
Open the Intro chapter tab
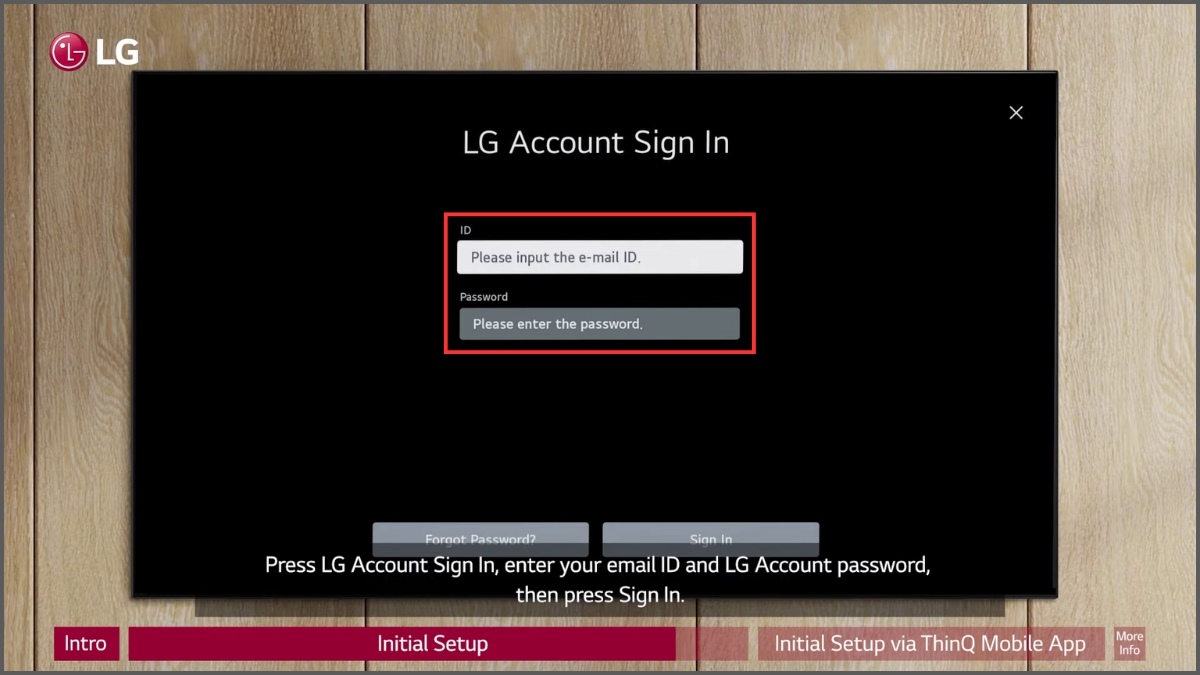click(86, 644)
